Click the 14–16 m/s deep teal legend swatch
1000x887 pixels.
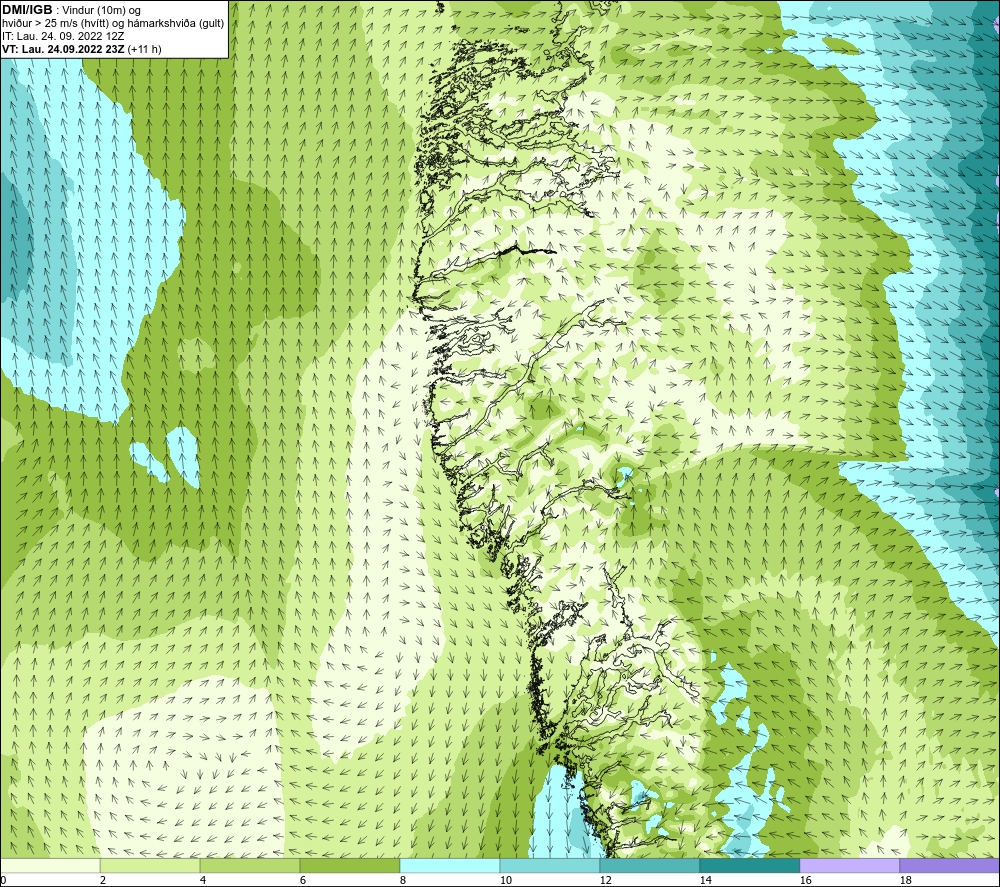749,866
